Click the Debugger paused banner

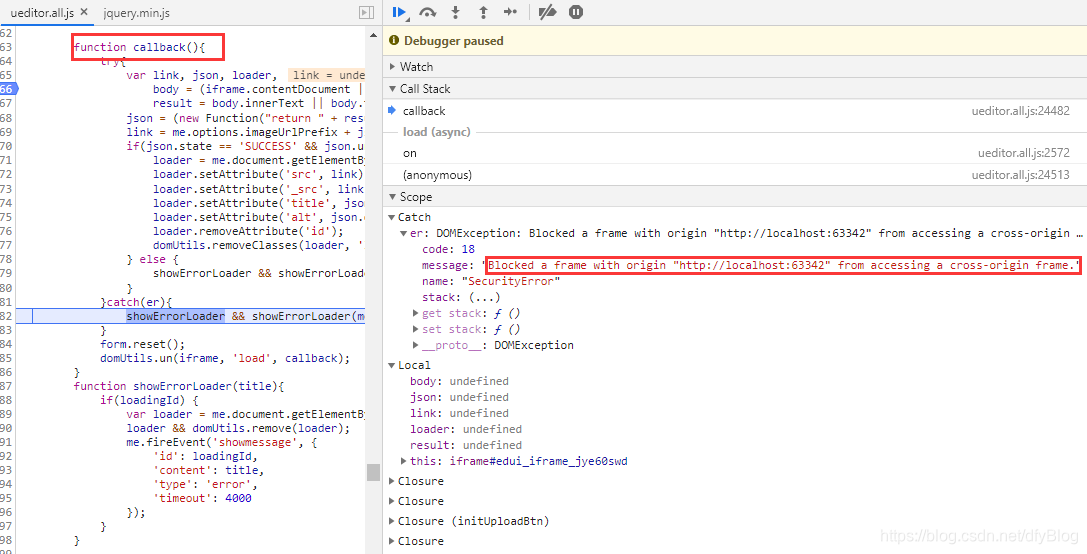735,41
